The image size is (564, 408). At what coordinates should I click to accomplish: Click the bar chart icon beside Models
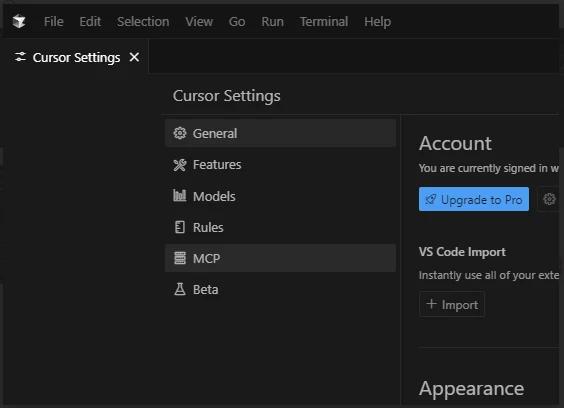pos(179,196)
